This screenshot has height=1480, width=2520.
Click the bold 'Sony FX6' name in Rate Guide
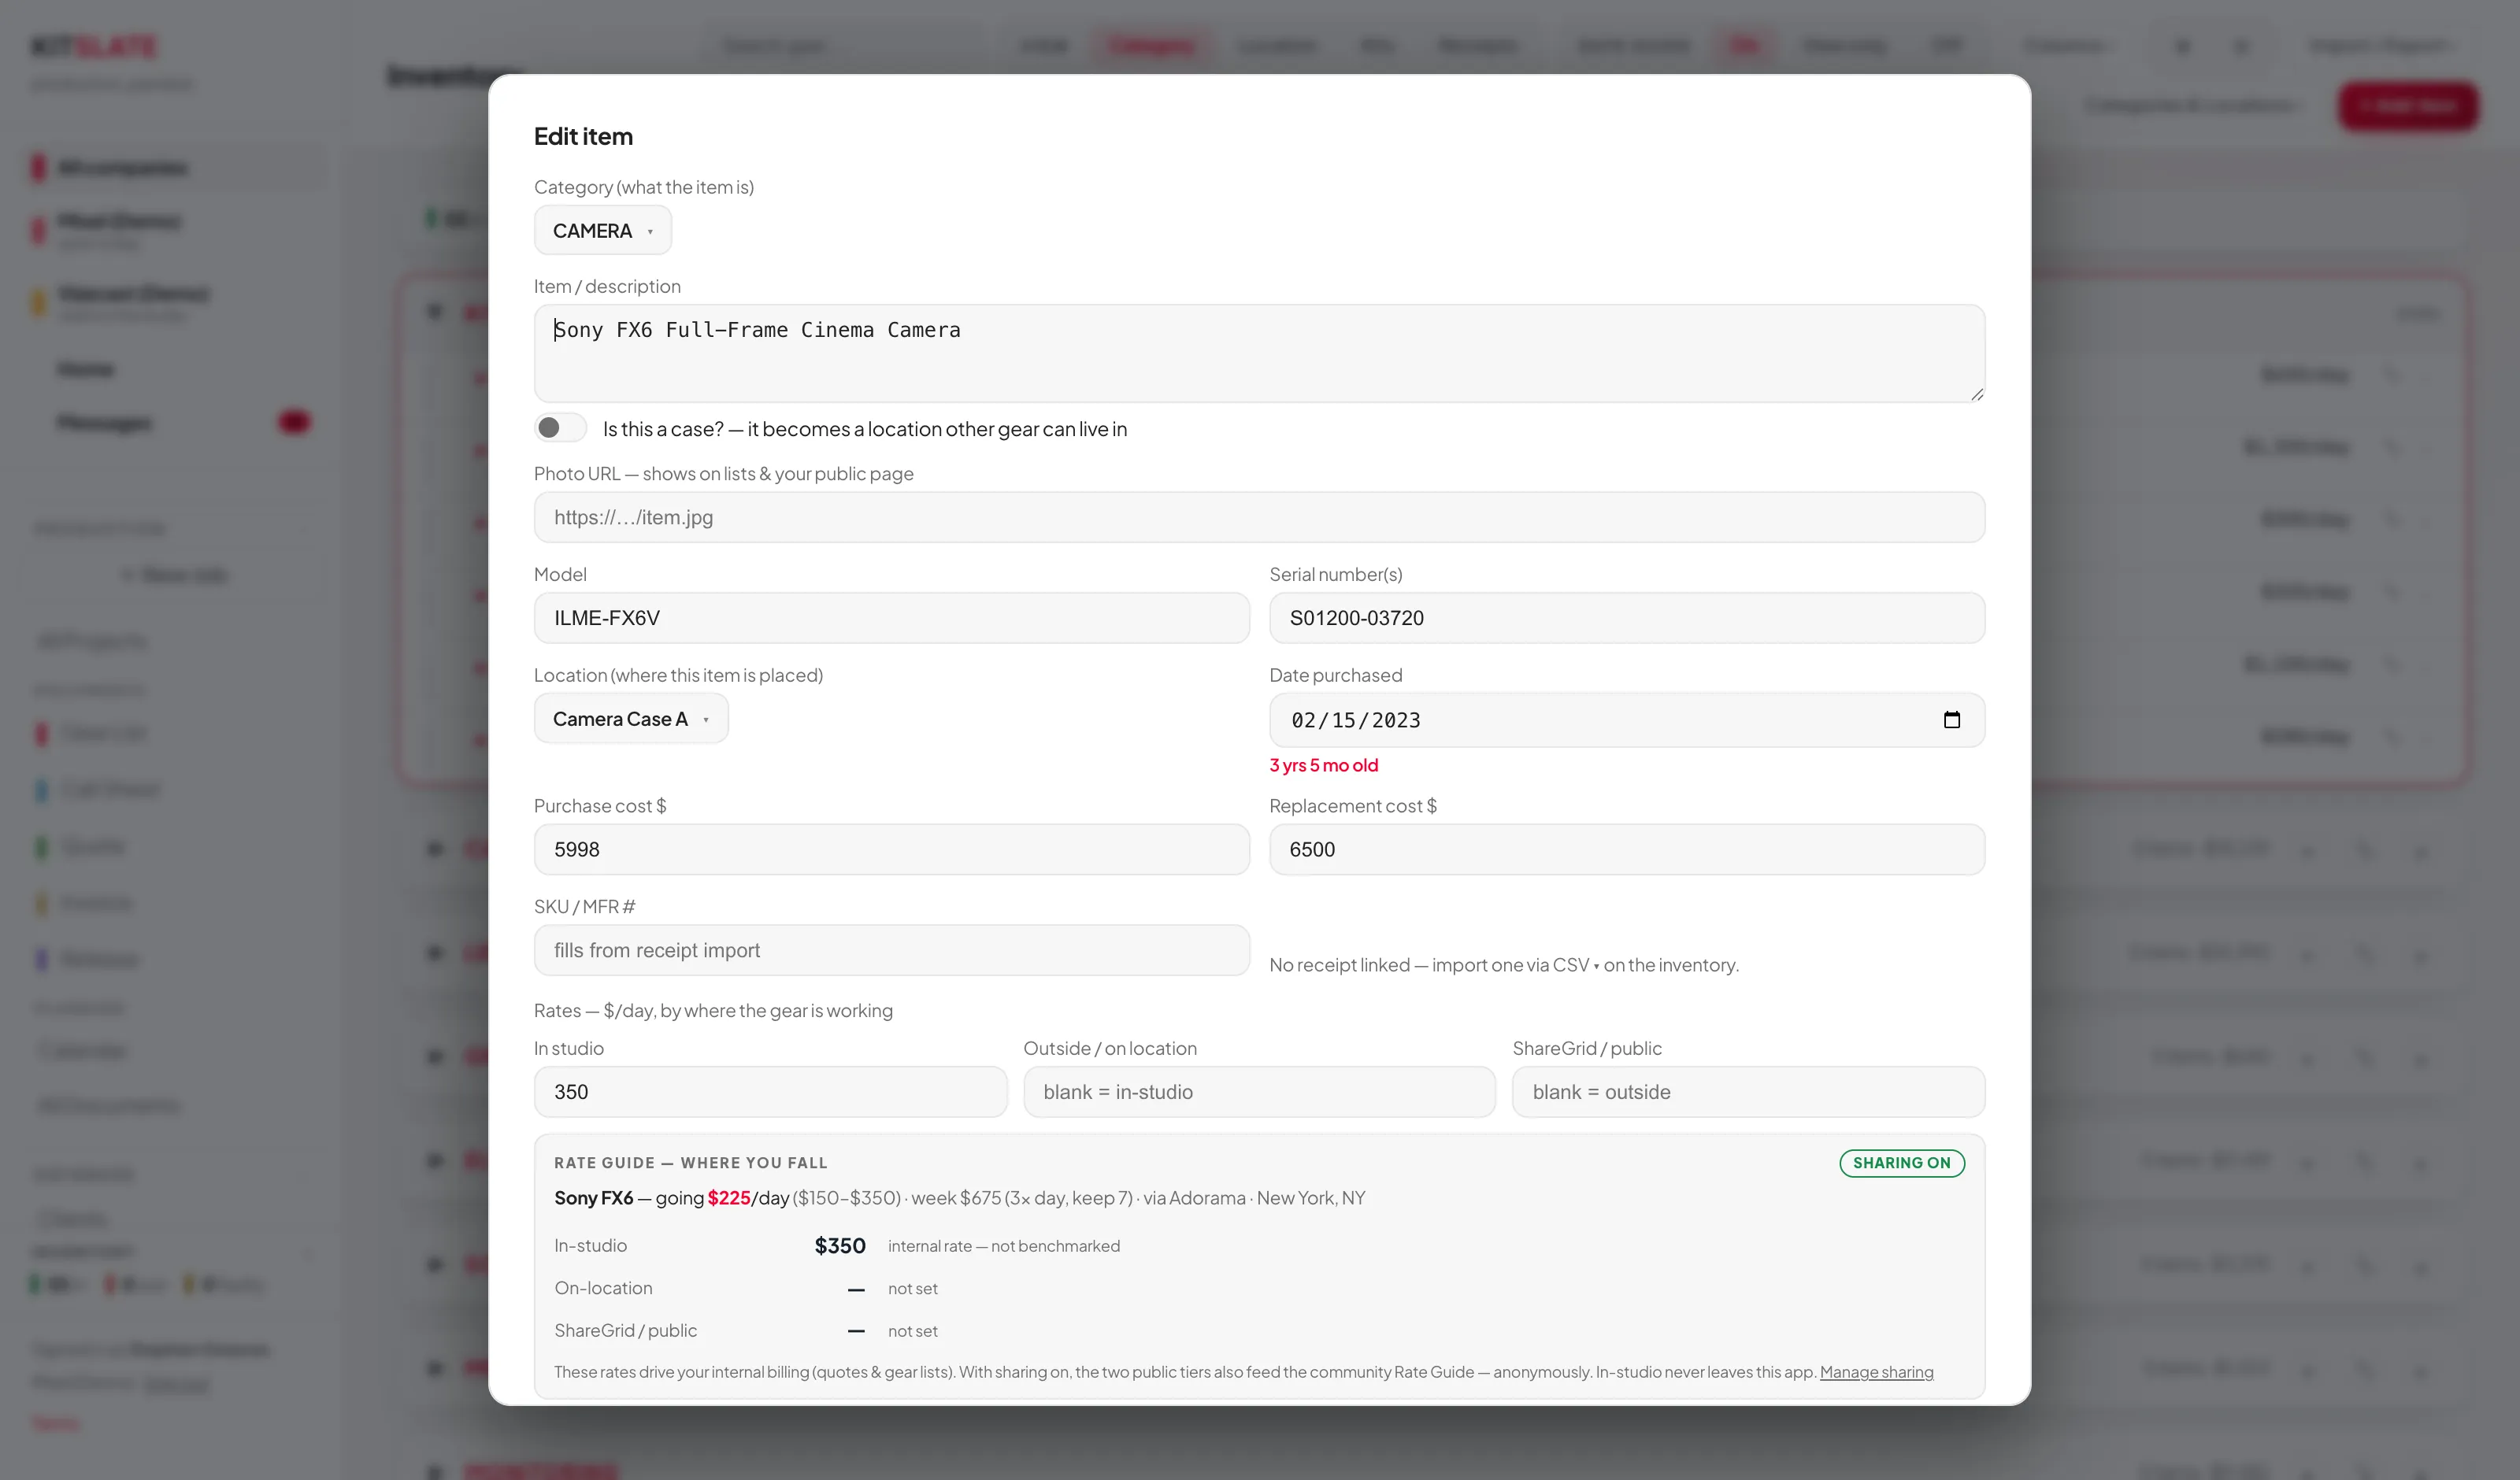[x=594, y=1198]
